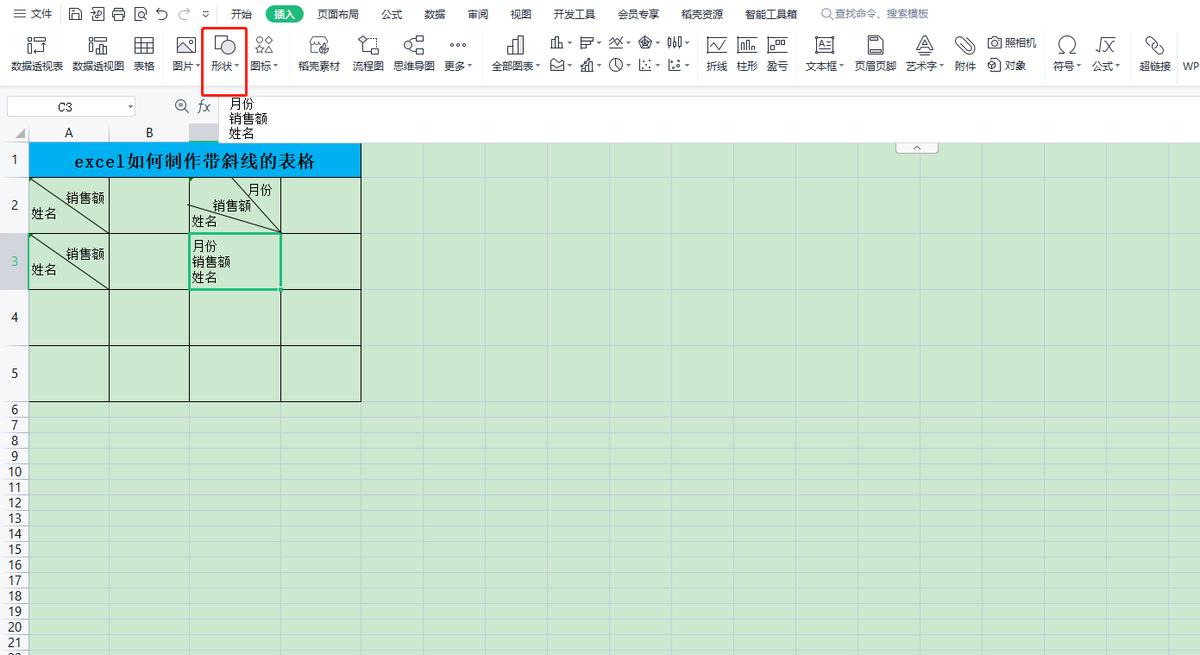Switch to the 审阅 tab

[478, 14]
